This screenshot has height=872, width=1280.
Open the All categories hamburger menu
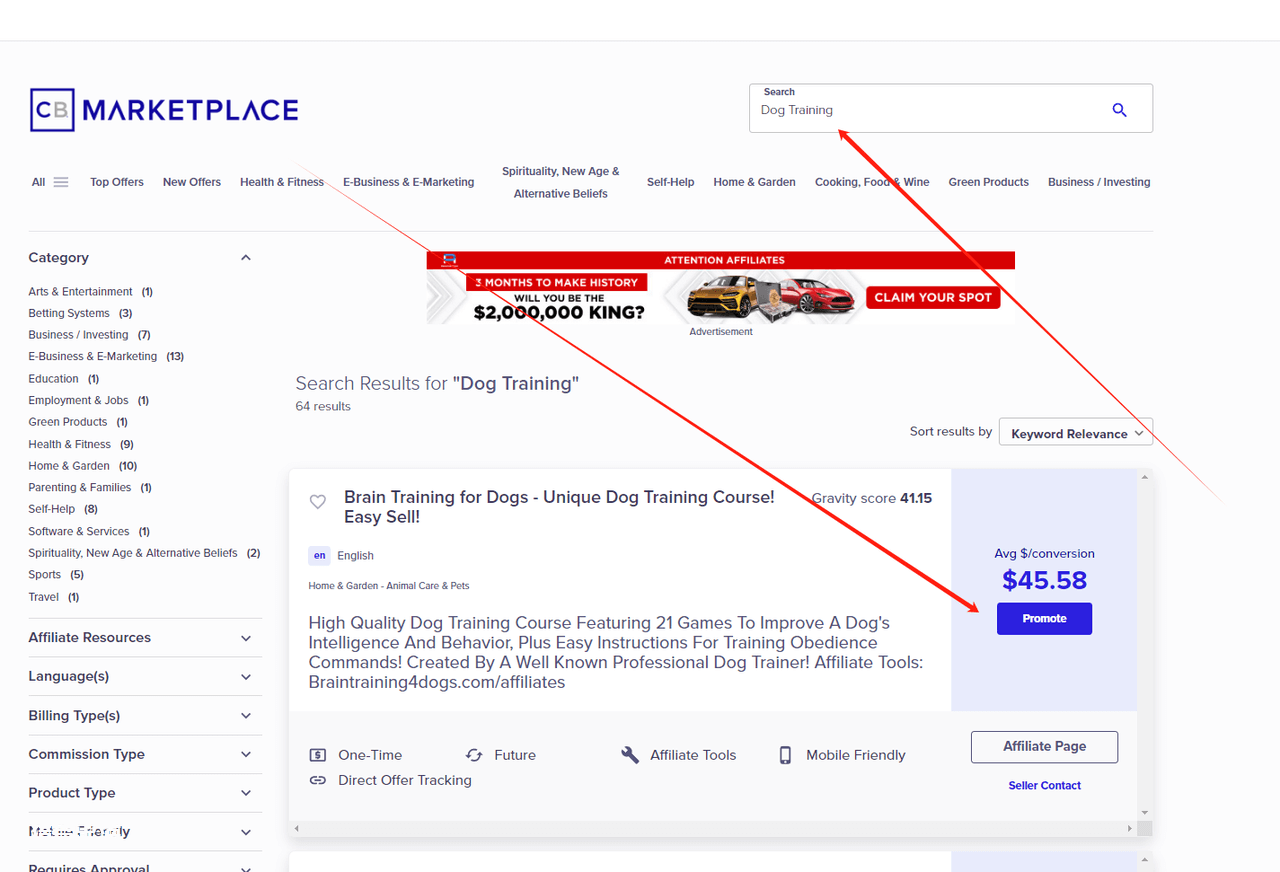[x=61, y=182]
